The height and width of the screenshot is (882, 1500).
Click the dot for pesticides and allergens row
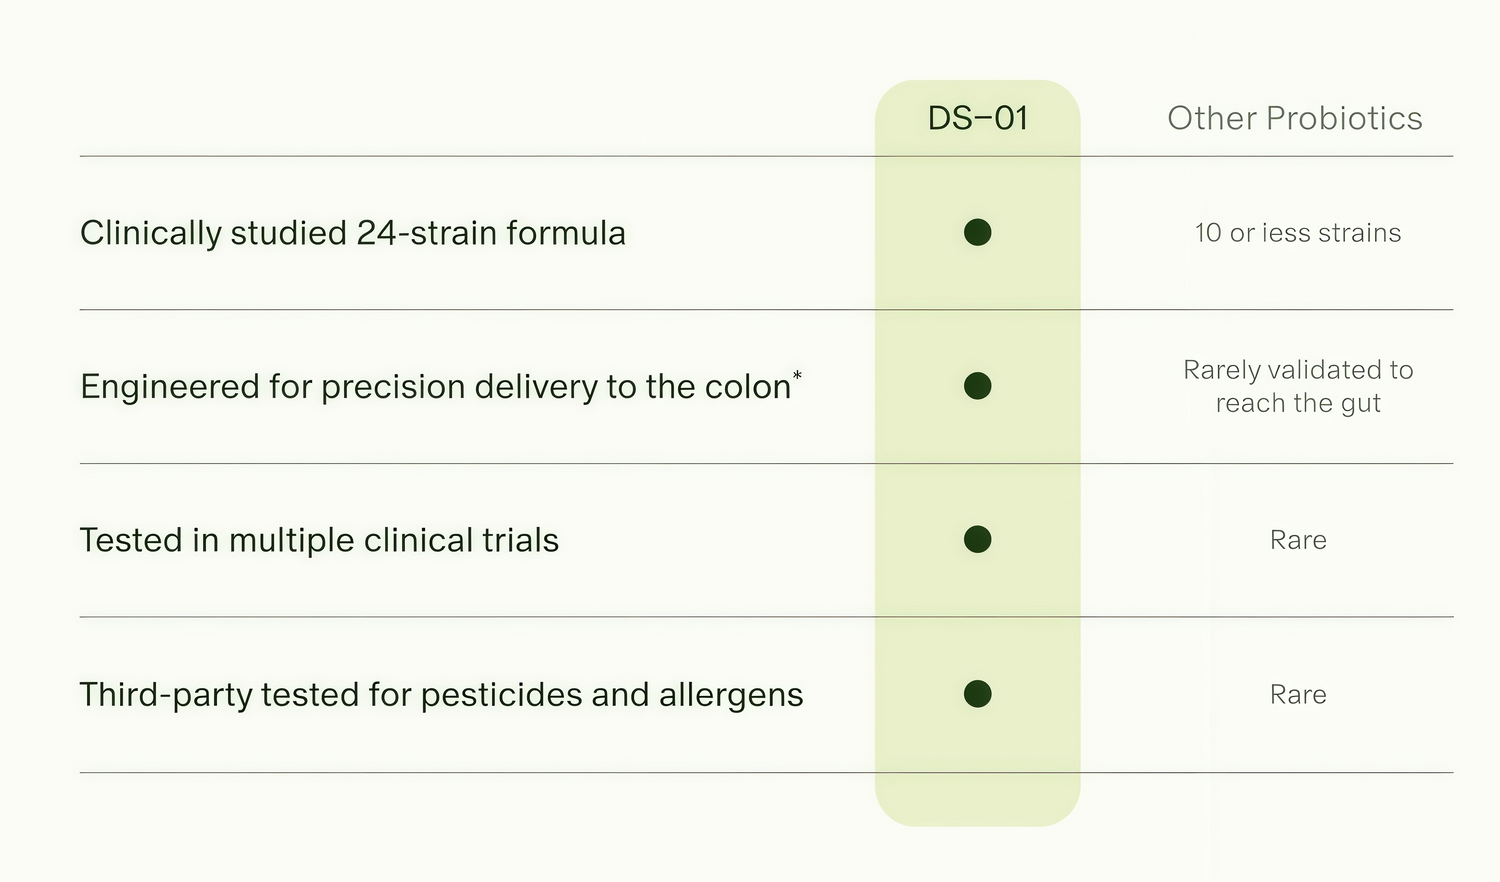(977, 694)
